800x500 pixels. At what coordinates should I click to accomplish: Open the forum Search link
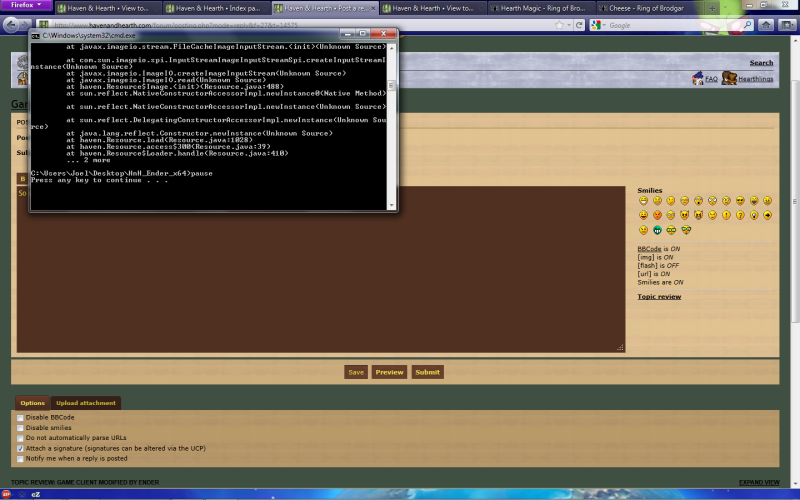[761, 63]
